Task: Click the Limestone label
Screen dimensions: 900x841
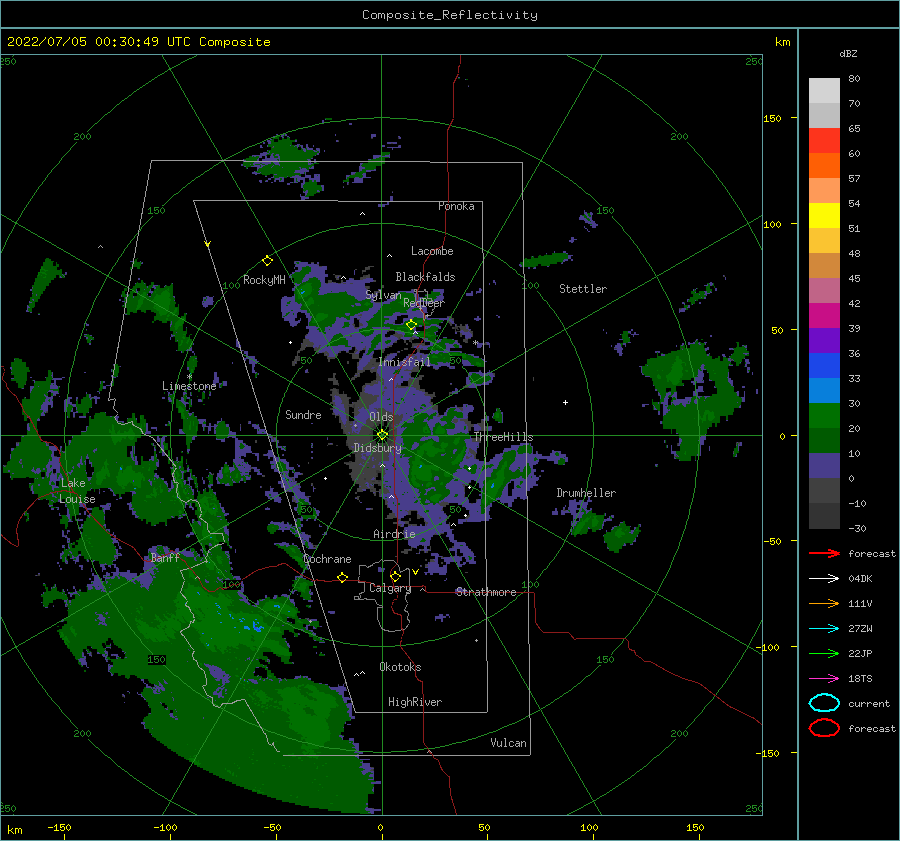Action: [189, 386]
